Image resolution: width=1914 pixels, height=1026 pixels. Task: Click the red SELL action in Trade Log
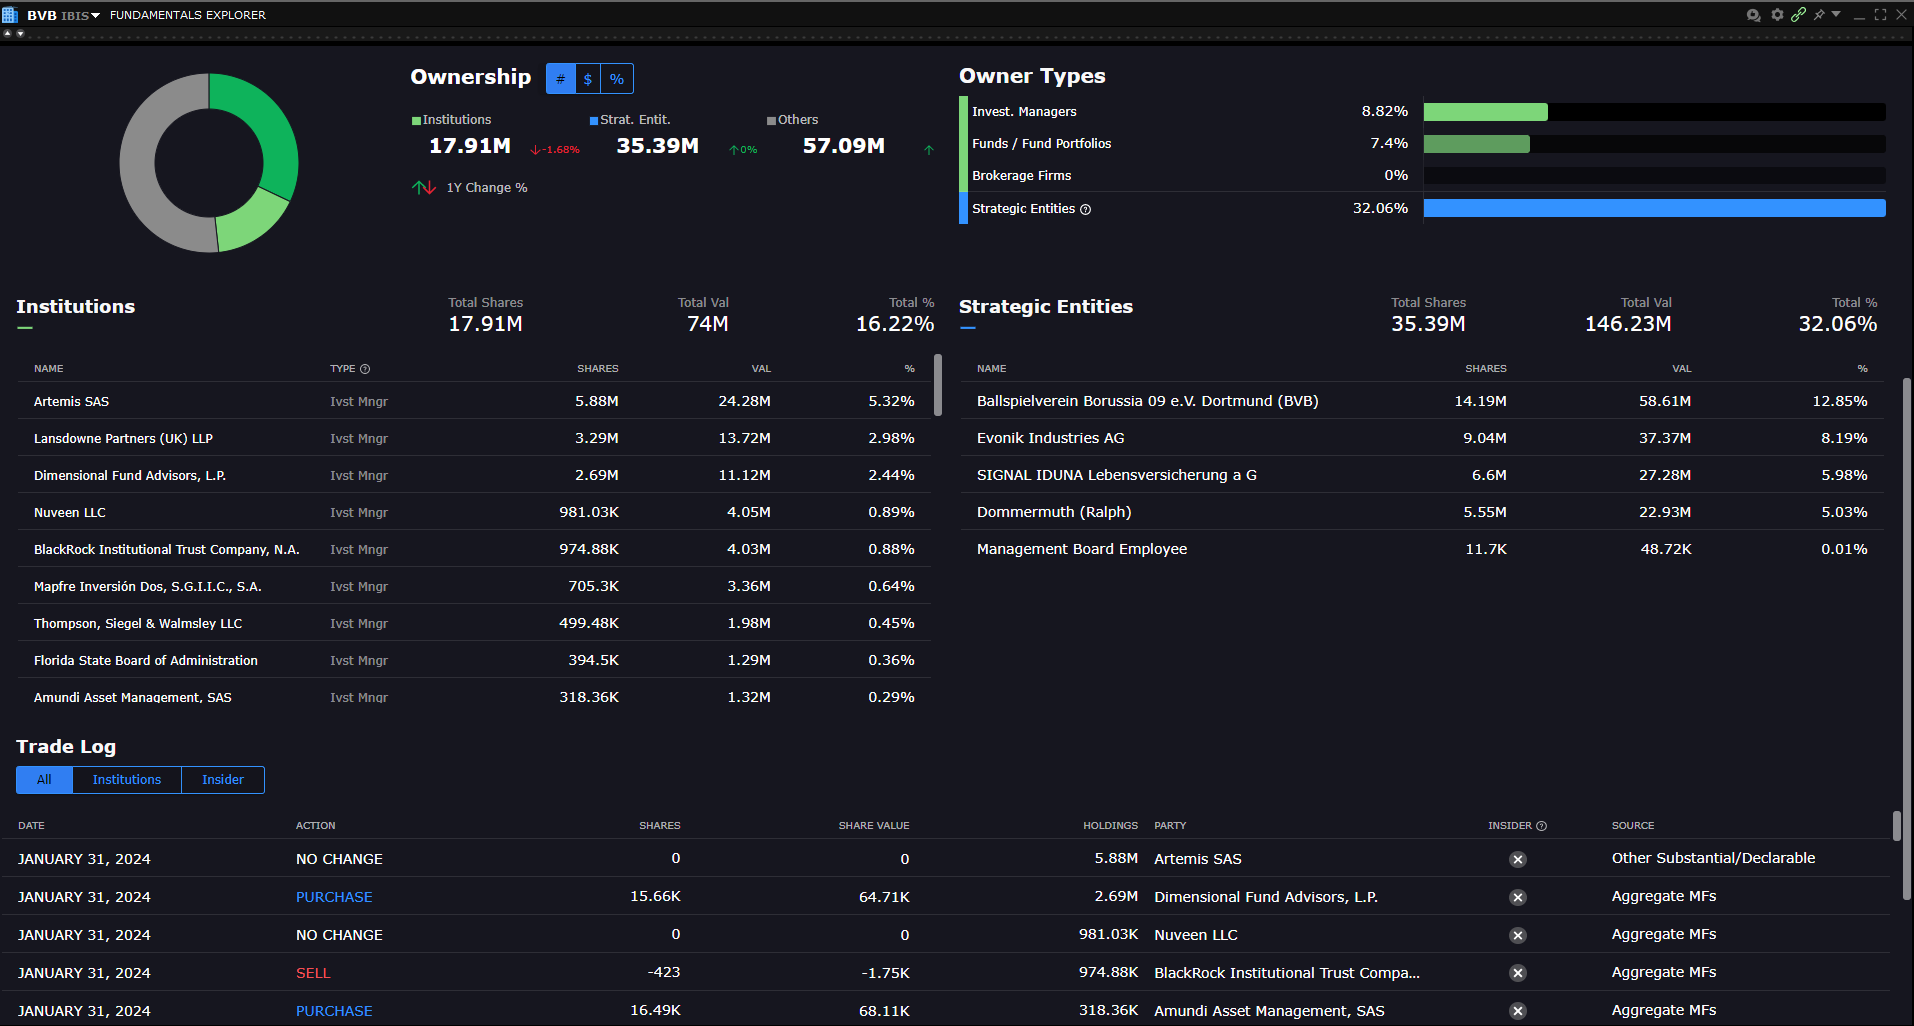pos(313,973)
